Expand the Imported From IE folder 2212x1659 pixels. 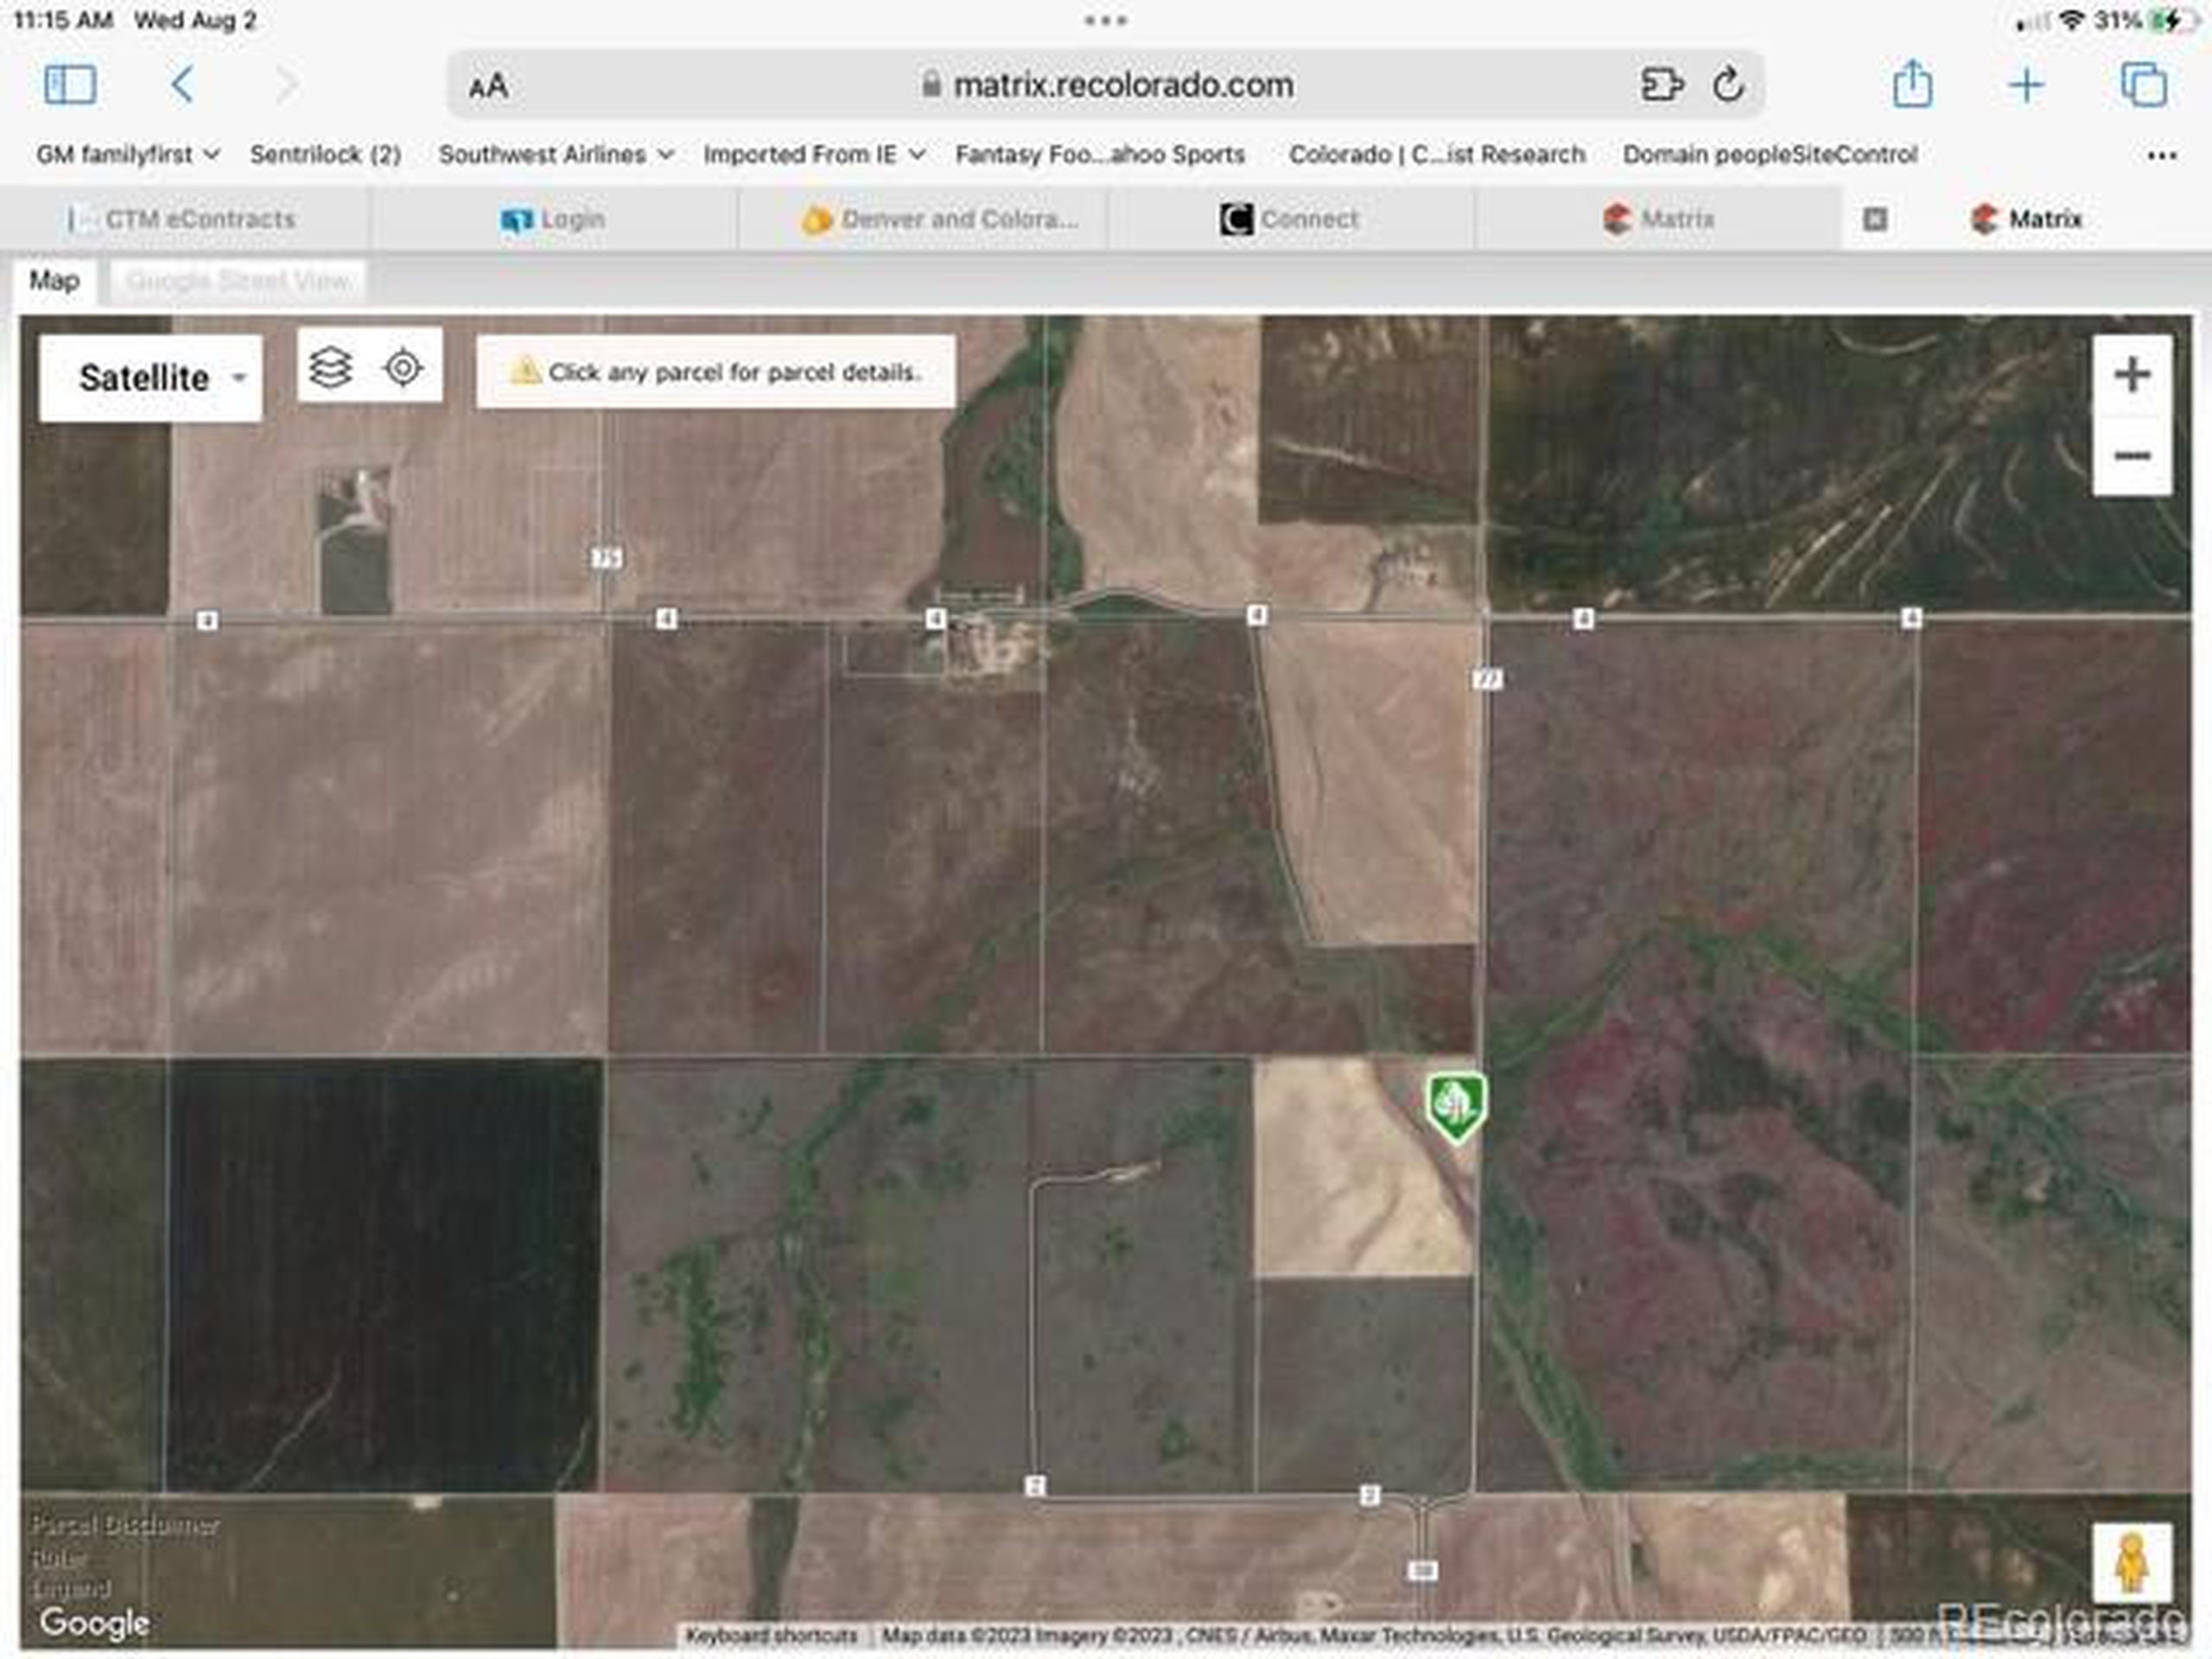coord(813,154)
